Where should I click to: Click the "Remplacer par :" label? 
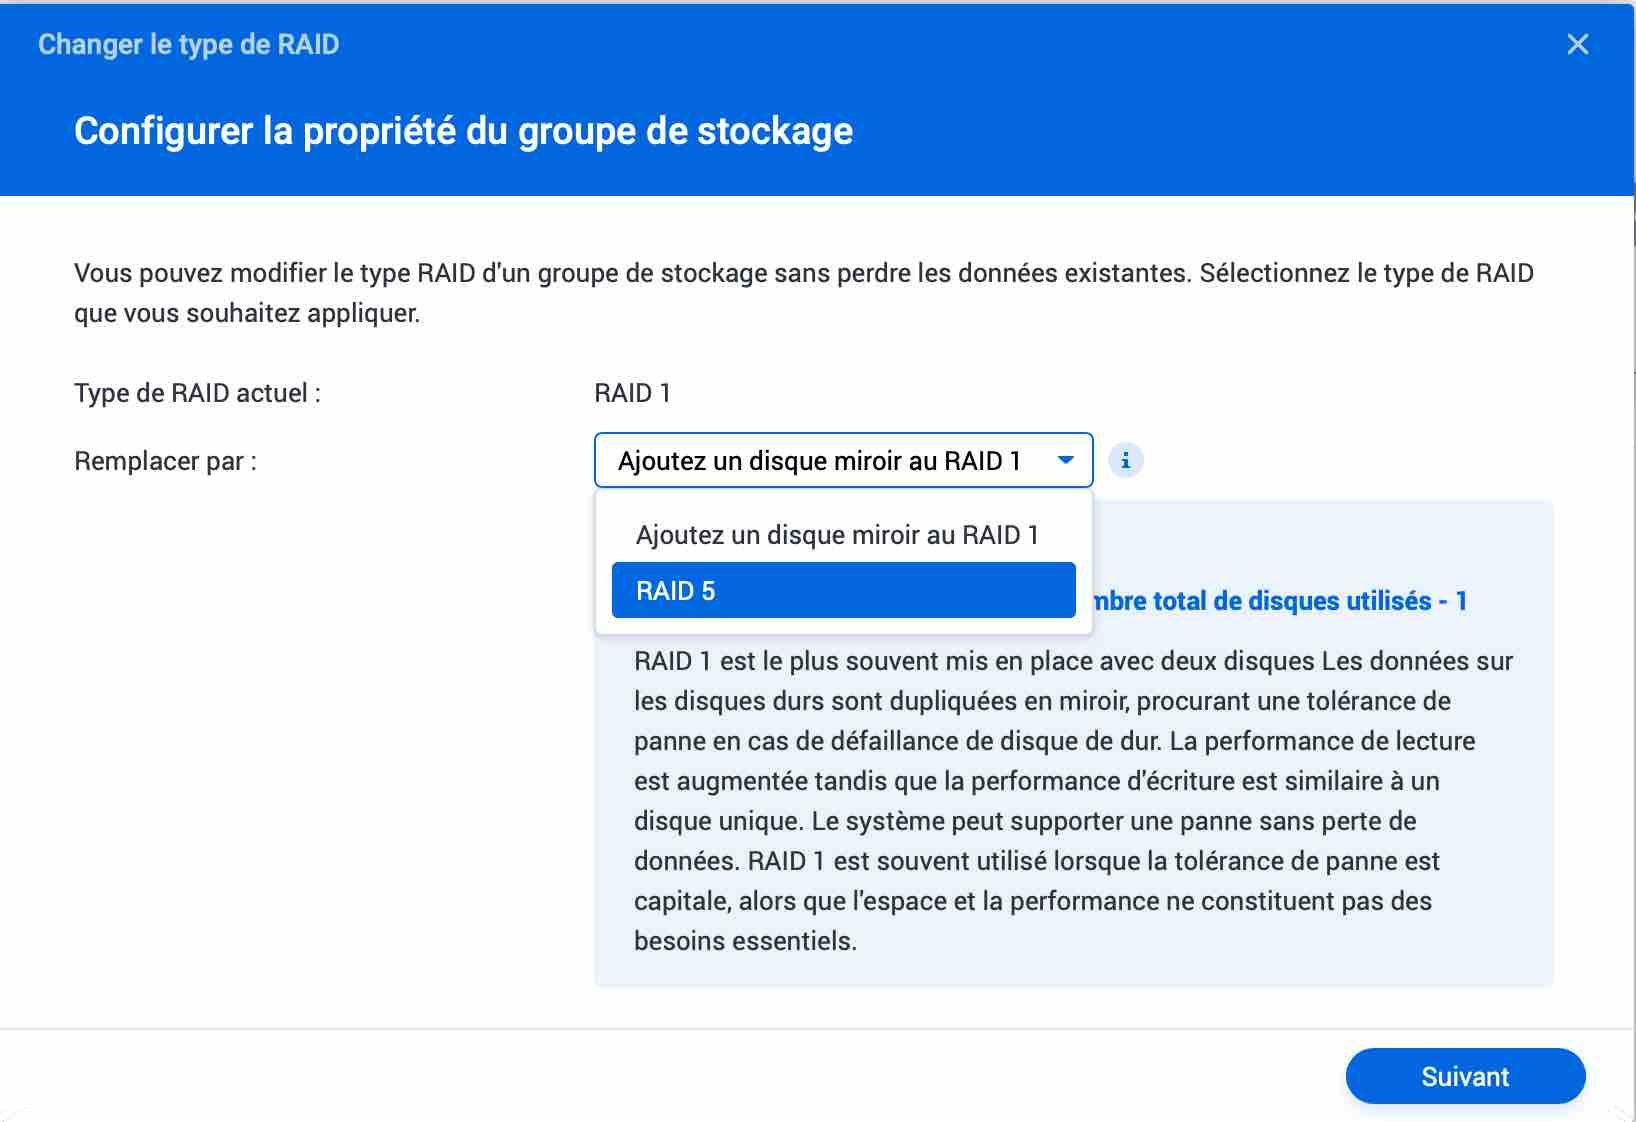point(165,461)
